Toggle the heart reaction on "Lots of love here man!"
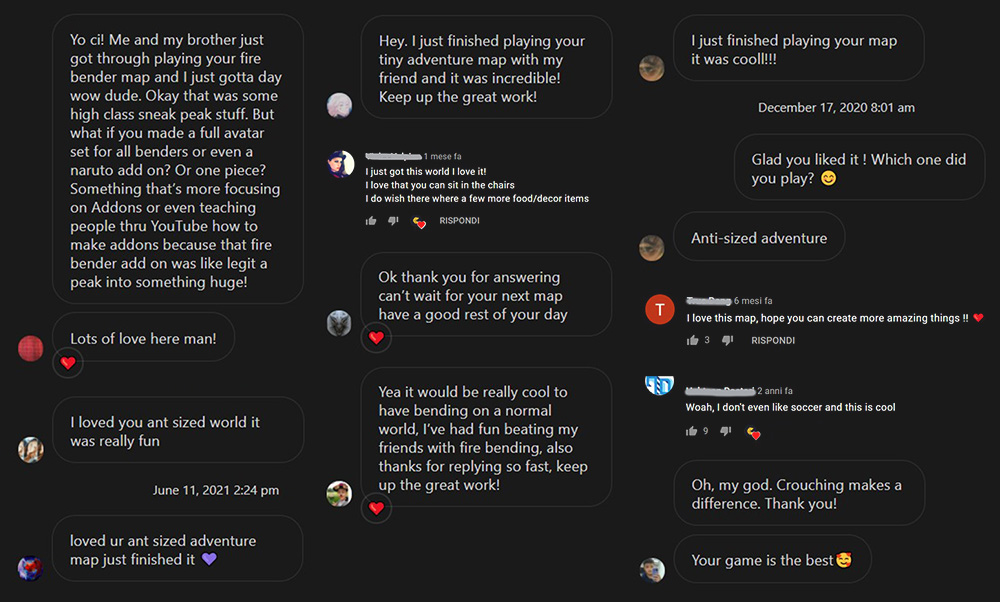 click(67, 364)
